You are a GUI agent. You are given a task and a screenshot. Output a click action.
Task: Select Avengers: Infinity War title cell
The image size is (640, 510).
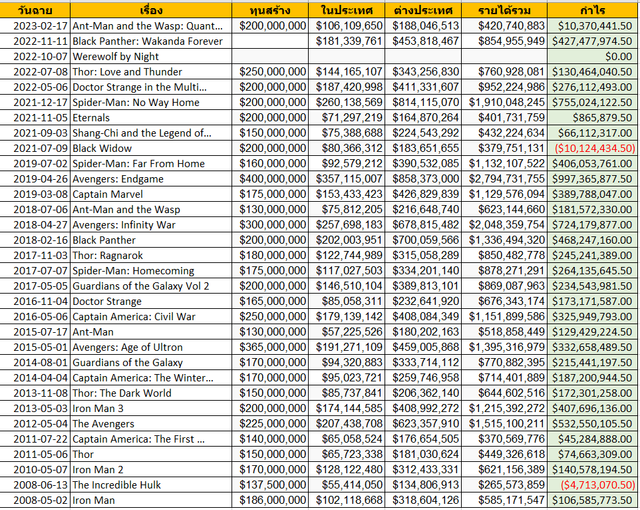click(151, 225)
